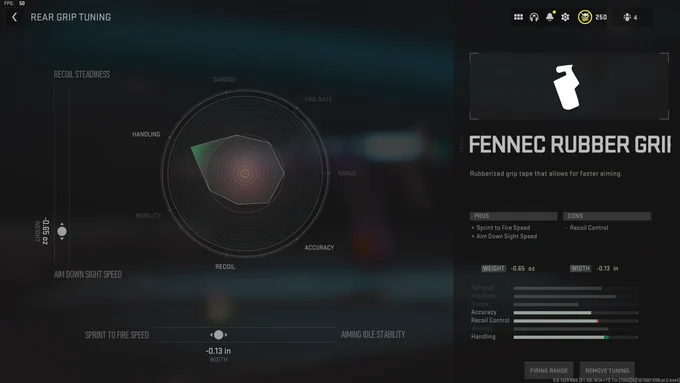Viewport: 680px width, 383px height.
Task: Click the Aiming Idle Stability label
Action: [x=373, y=334]
